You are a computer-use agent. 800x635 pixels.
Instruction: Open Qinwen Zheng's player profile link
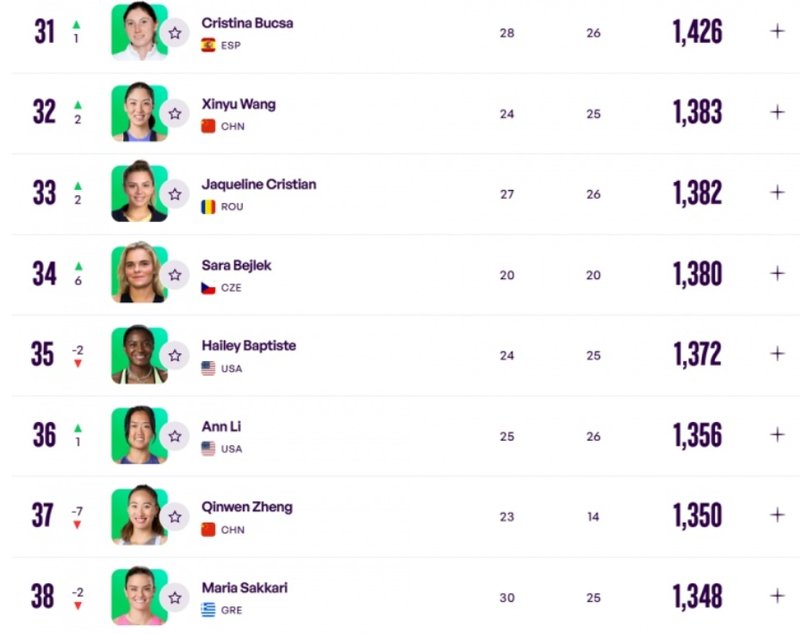point(247,507)
